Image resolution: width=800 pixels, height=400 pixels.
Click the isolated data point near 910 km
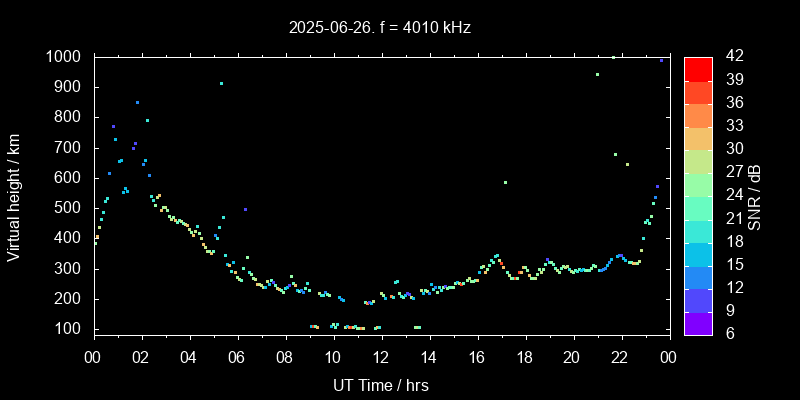[221, 83]
